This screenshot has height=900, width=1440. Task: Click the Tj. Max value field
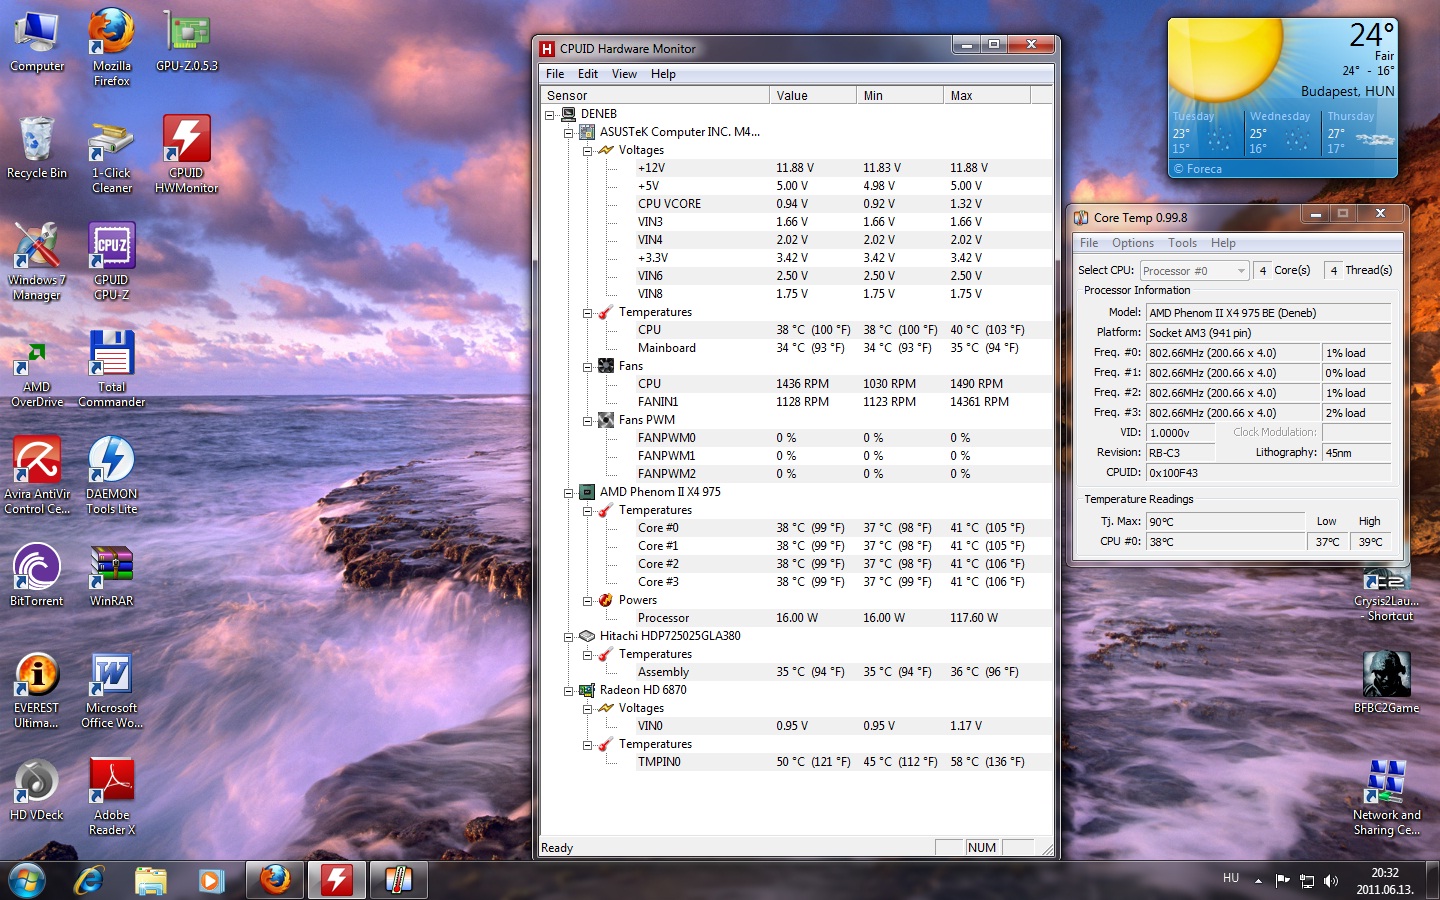click(1225, 522)
